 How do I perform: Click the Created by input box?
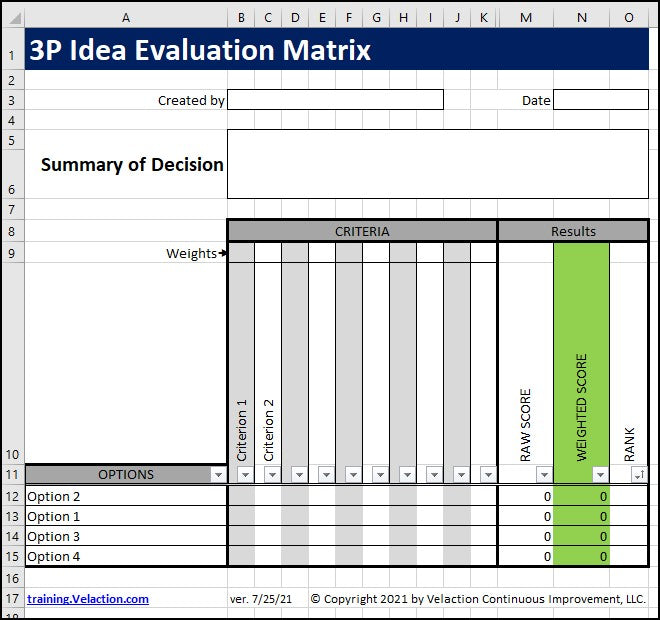point(335,100)
